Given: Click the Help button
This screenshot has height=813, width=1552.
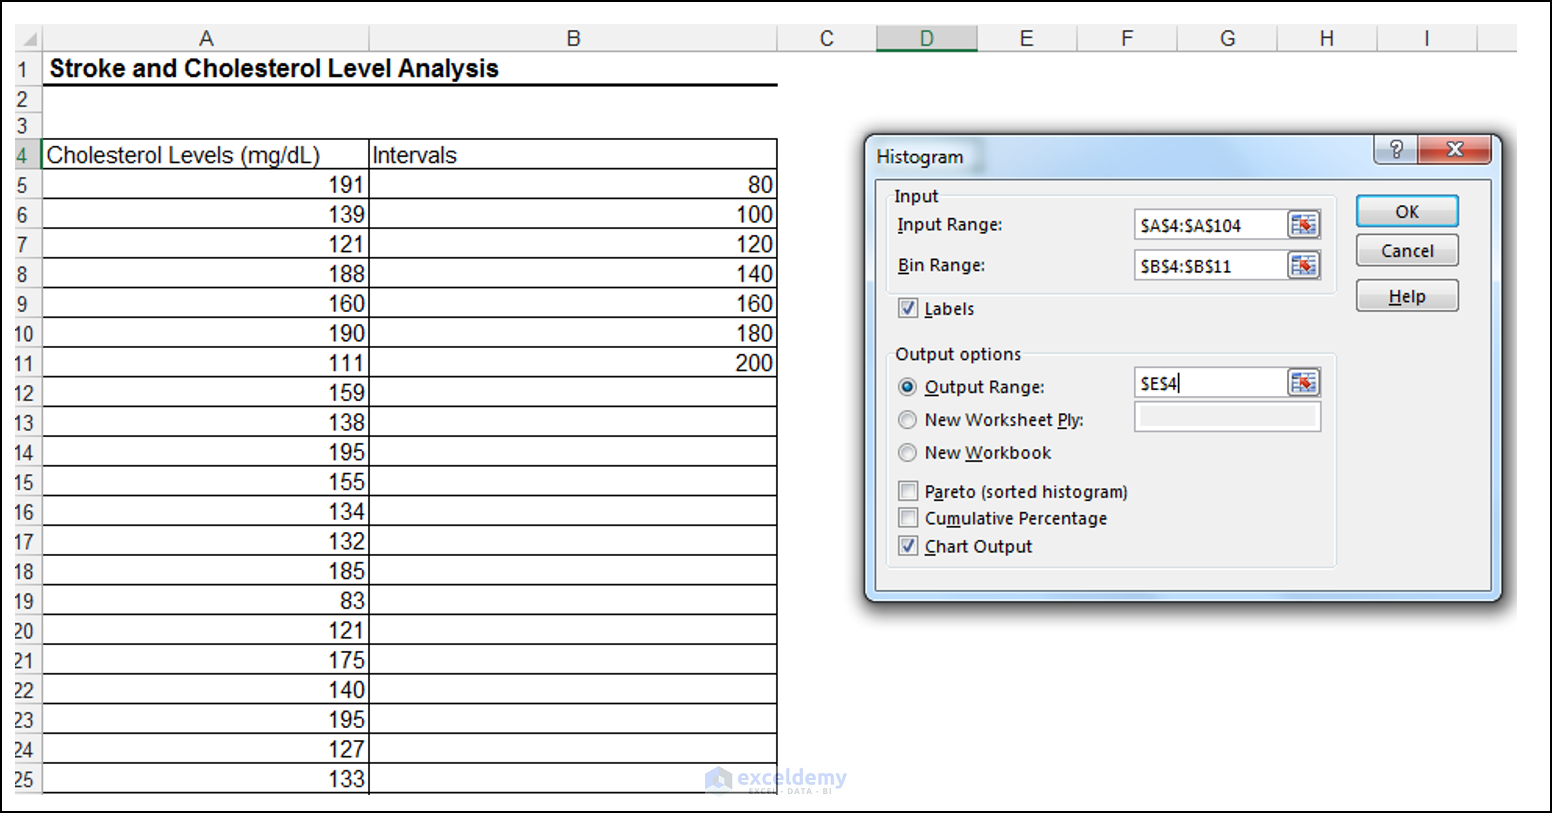Looking at the screenshot, I should (x=1407, y=296).
